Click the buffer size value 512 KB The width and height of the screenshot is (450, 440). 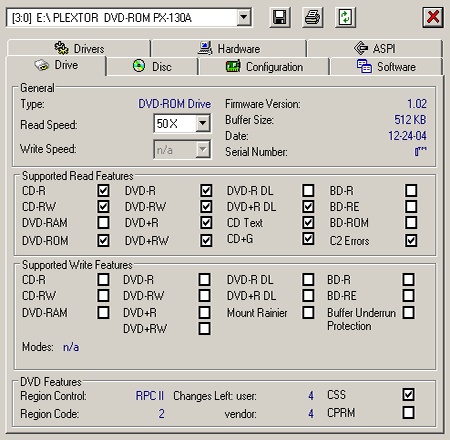(x=410, y=120)
